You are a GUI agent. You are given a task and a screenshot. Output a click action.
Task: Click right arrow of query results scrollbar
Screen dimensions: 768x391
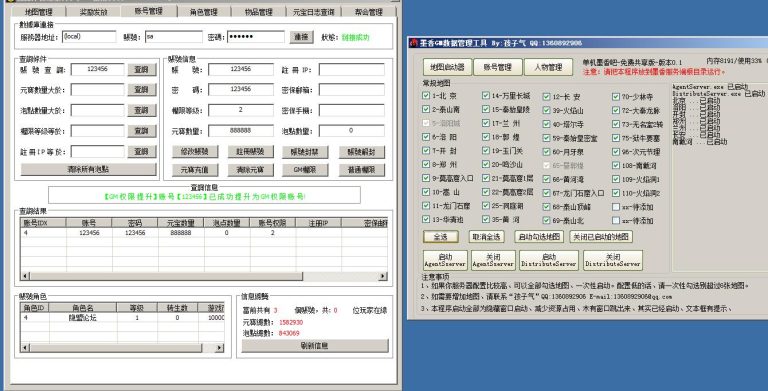(x=383, y=276)
